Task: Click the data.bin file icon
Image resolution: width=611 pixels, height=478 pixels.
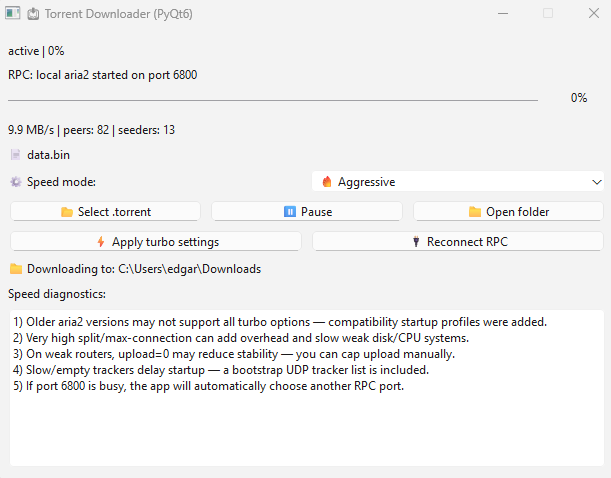Action: pos(15,155)
